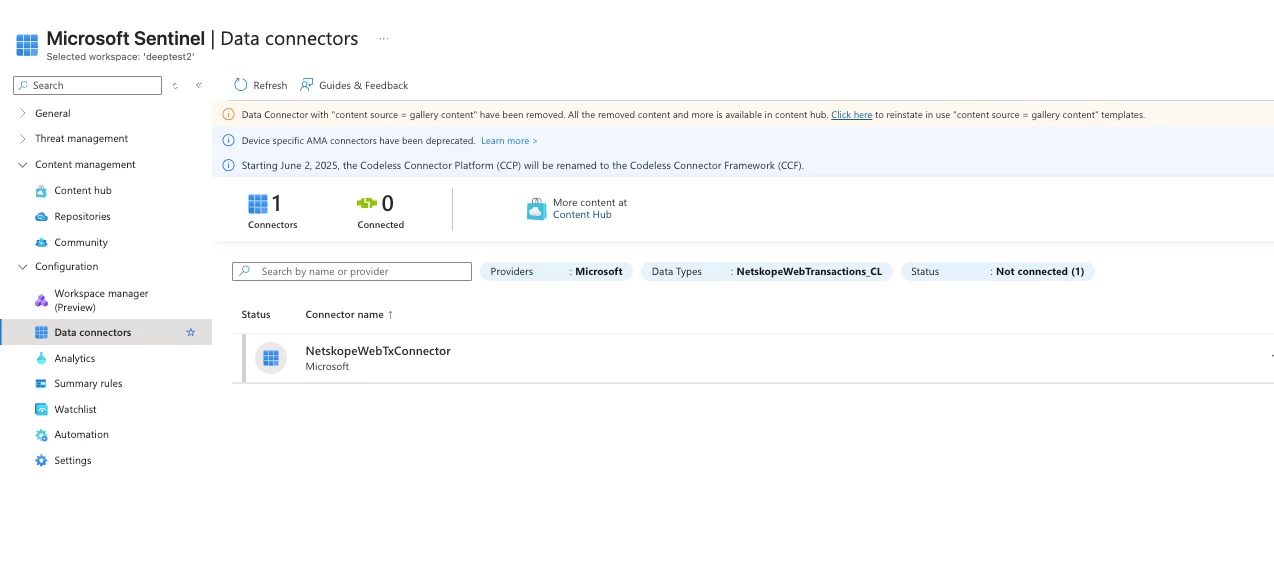Click the 'Connected' label under count
The image size is (1274, 573).
pos(381,225)
